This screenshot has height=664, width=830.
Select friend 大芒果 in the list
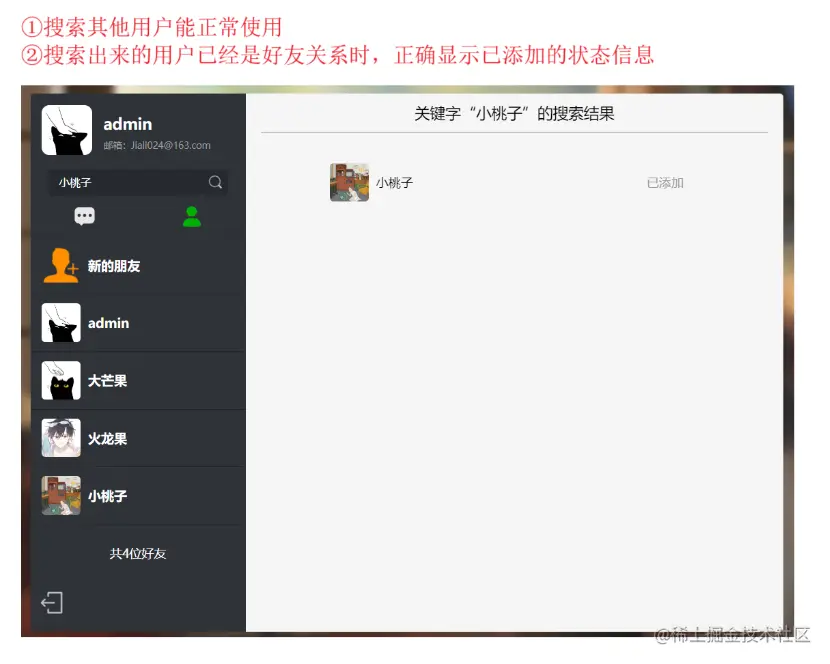tap(138, 380)
